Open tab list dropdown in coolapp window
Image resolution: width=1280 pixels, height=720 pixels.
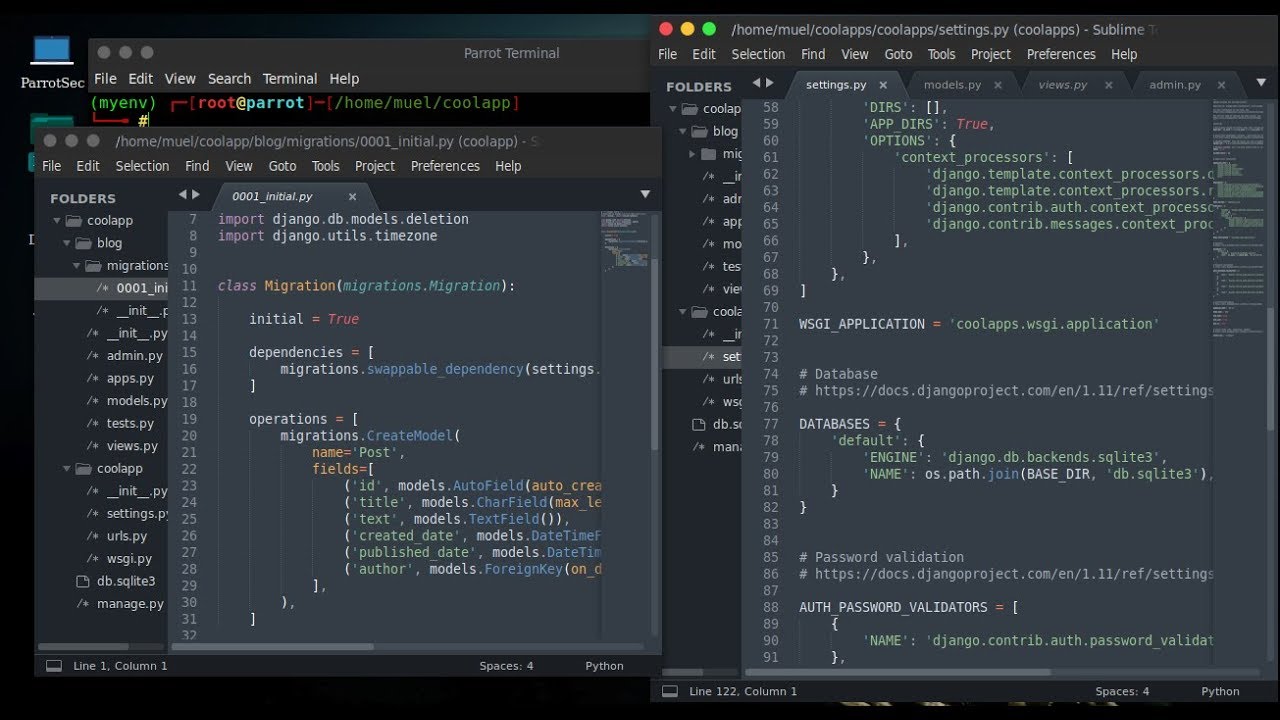[x=645, y=195]
